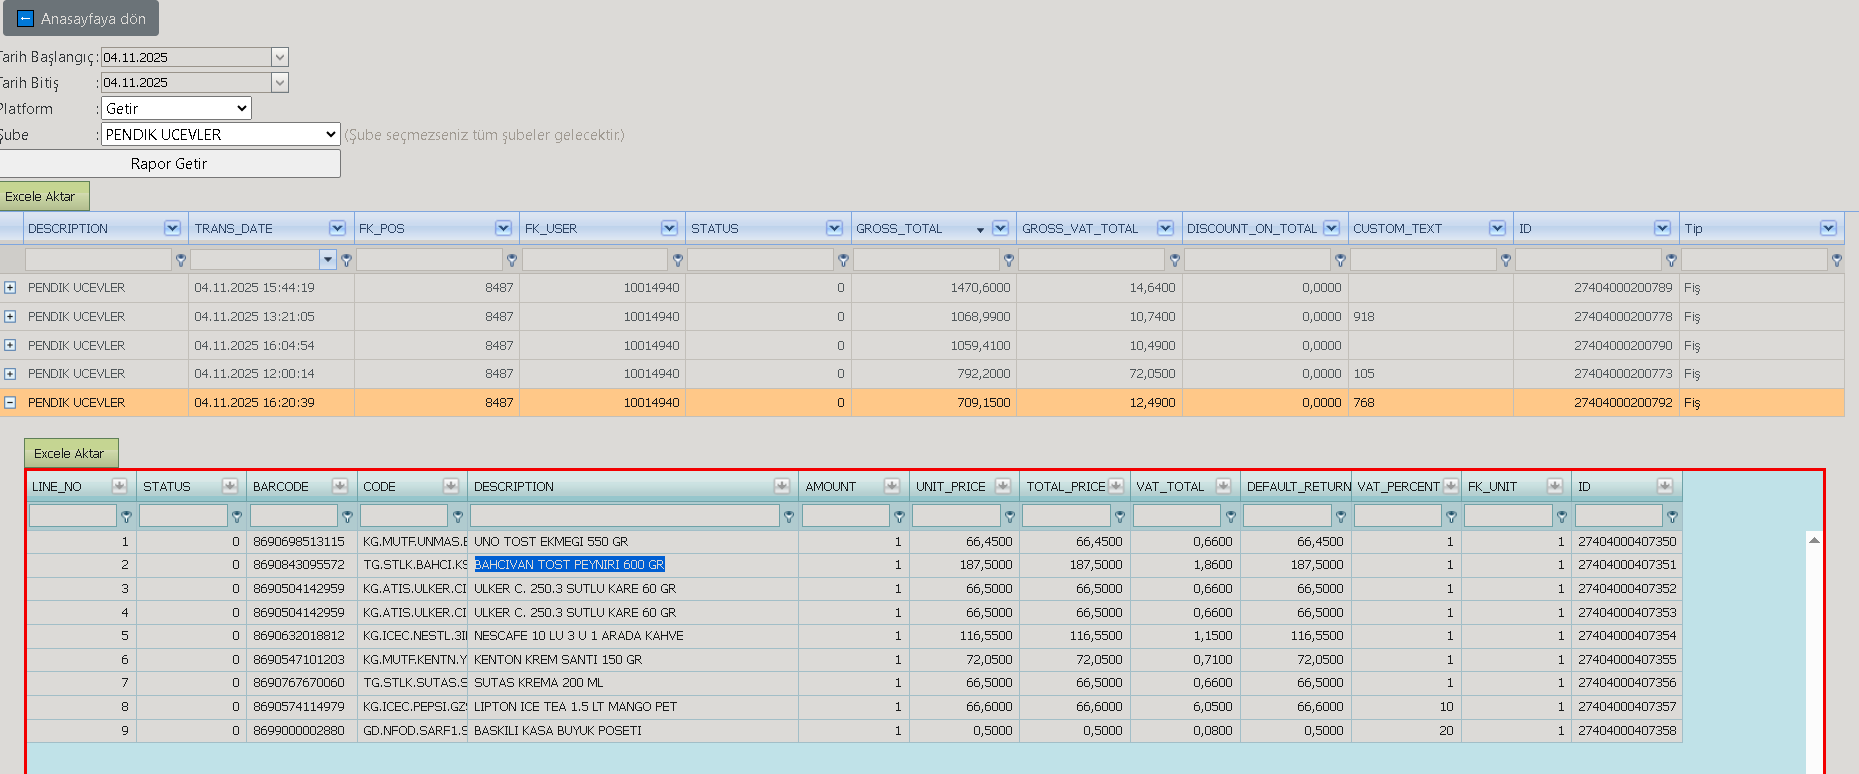Screen dimensions: 1859x774
Task: Click the AMOUNT column header in detail grid
Action: (831, 487)
